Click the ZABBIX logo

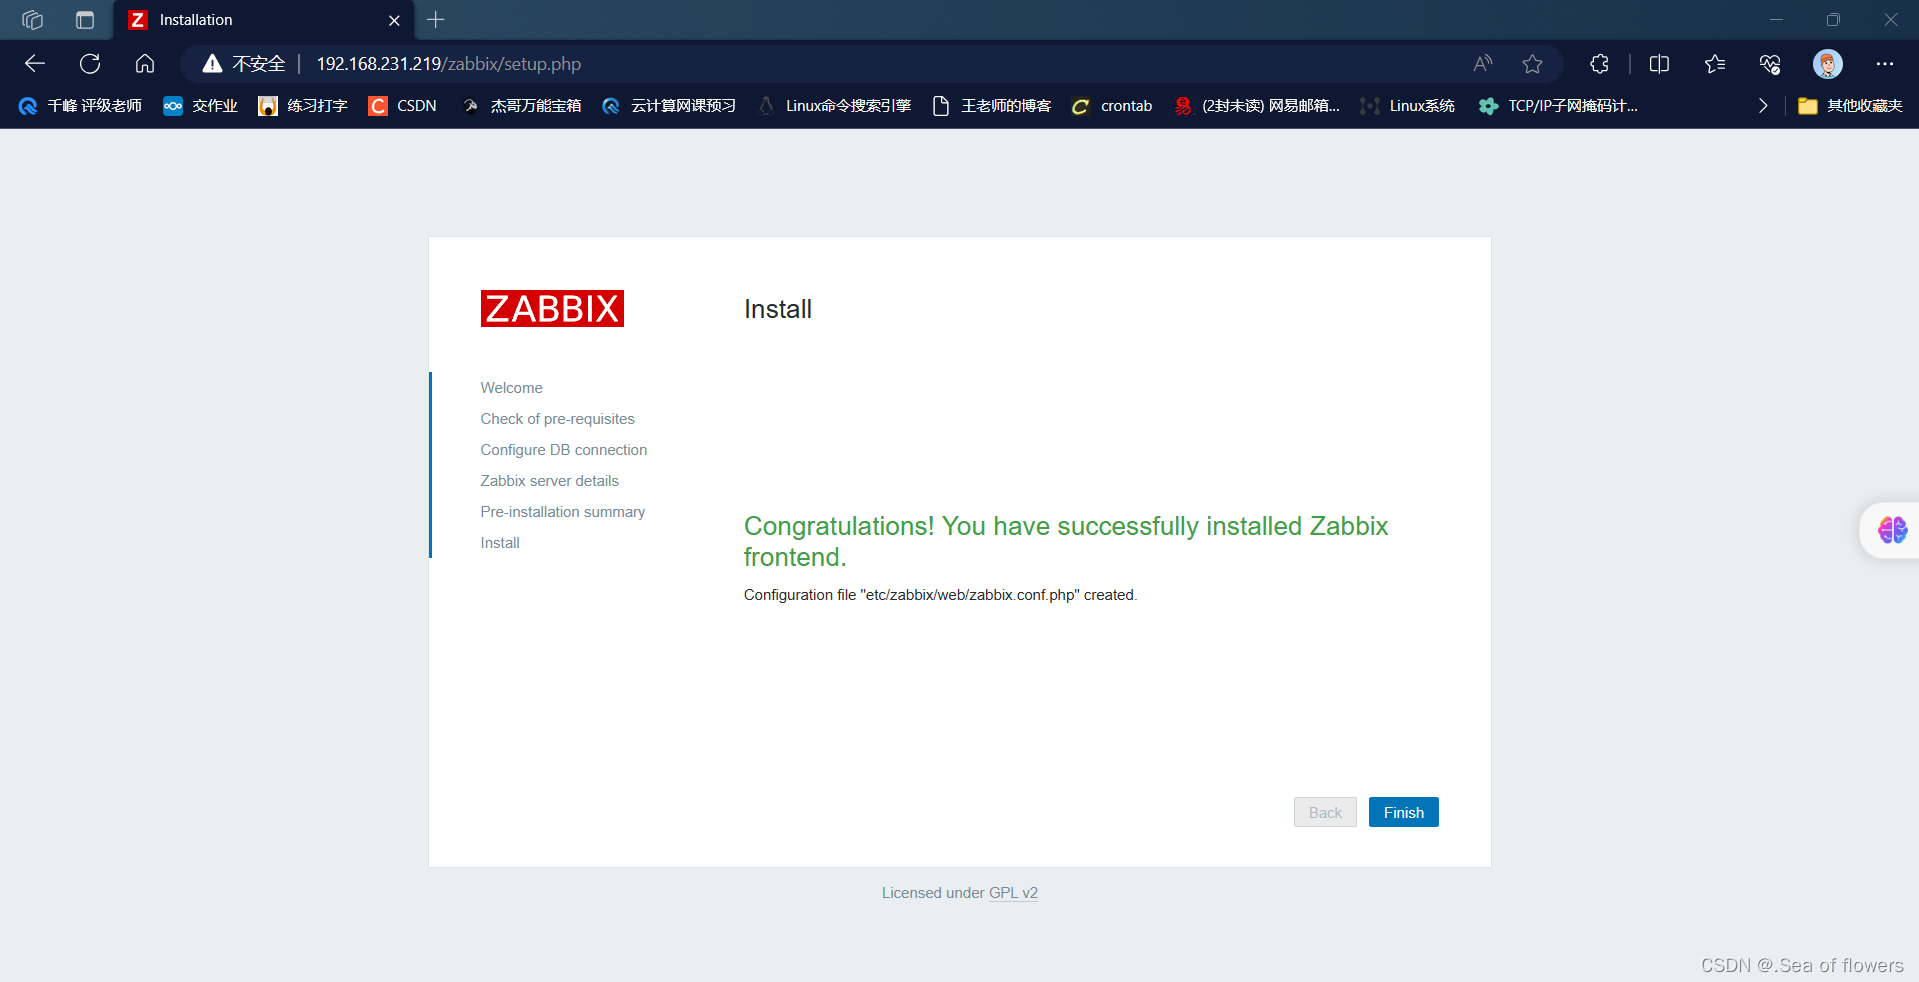point(552,309)
